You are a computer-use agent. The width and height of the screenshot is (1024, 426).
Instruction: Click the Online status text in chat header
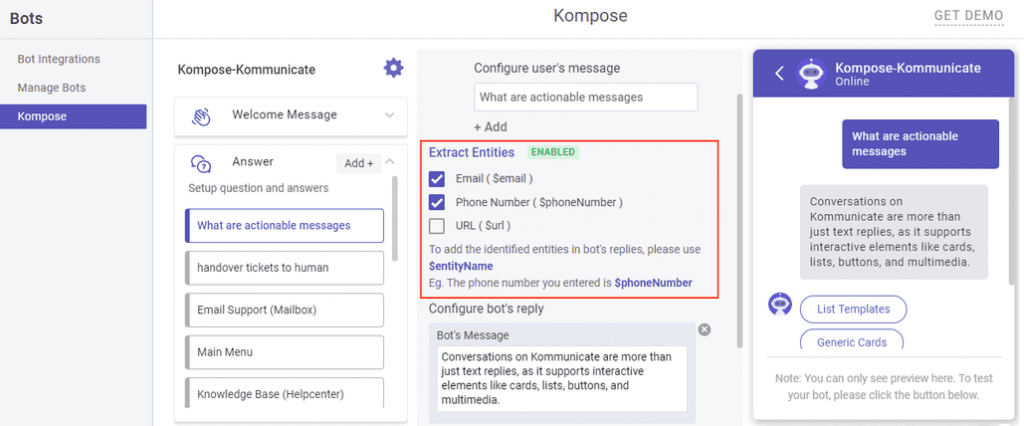[x=852, y=82]
